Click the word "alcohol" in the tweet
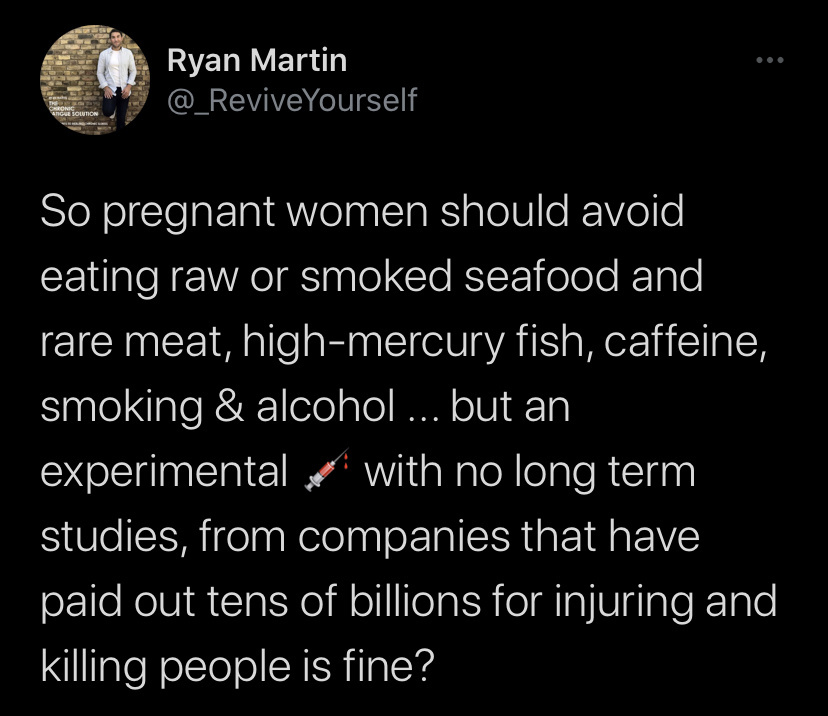Viewport: 828px width, 716px height. [x=326, y=407]
